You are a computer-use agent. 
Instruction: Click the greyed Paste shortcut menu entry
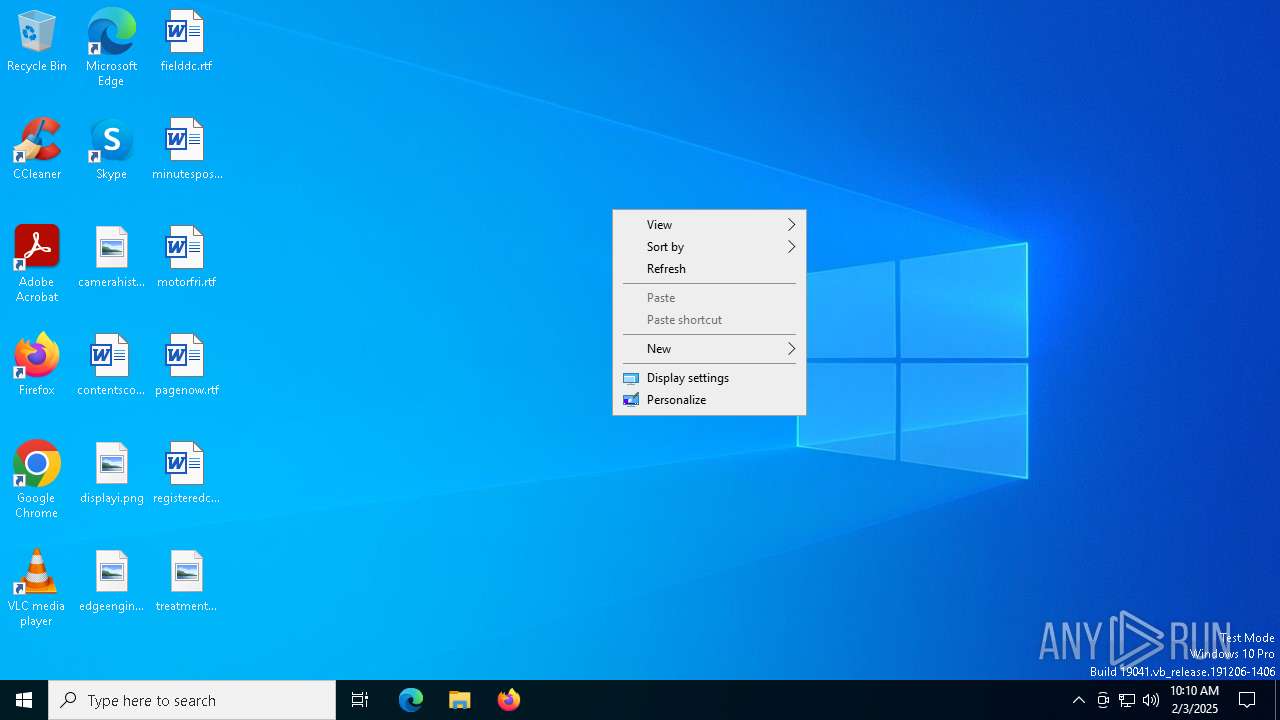[x=709, y=320]
